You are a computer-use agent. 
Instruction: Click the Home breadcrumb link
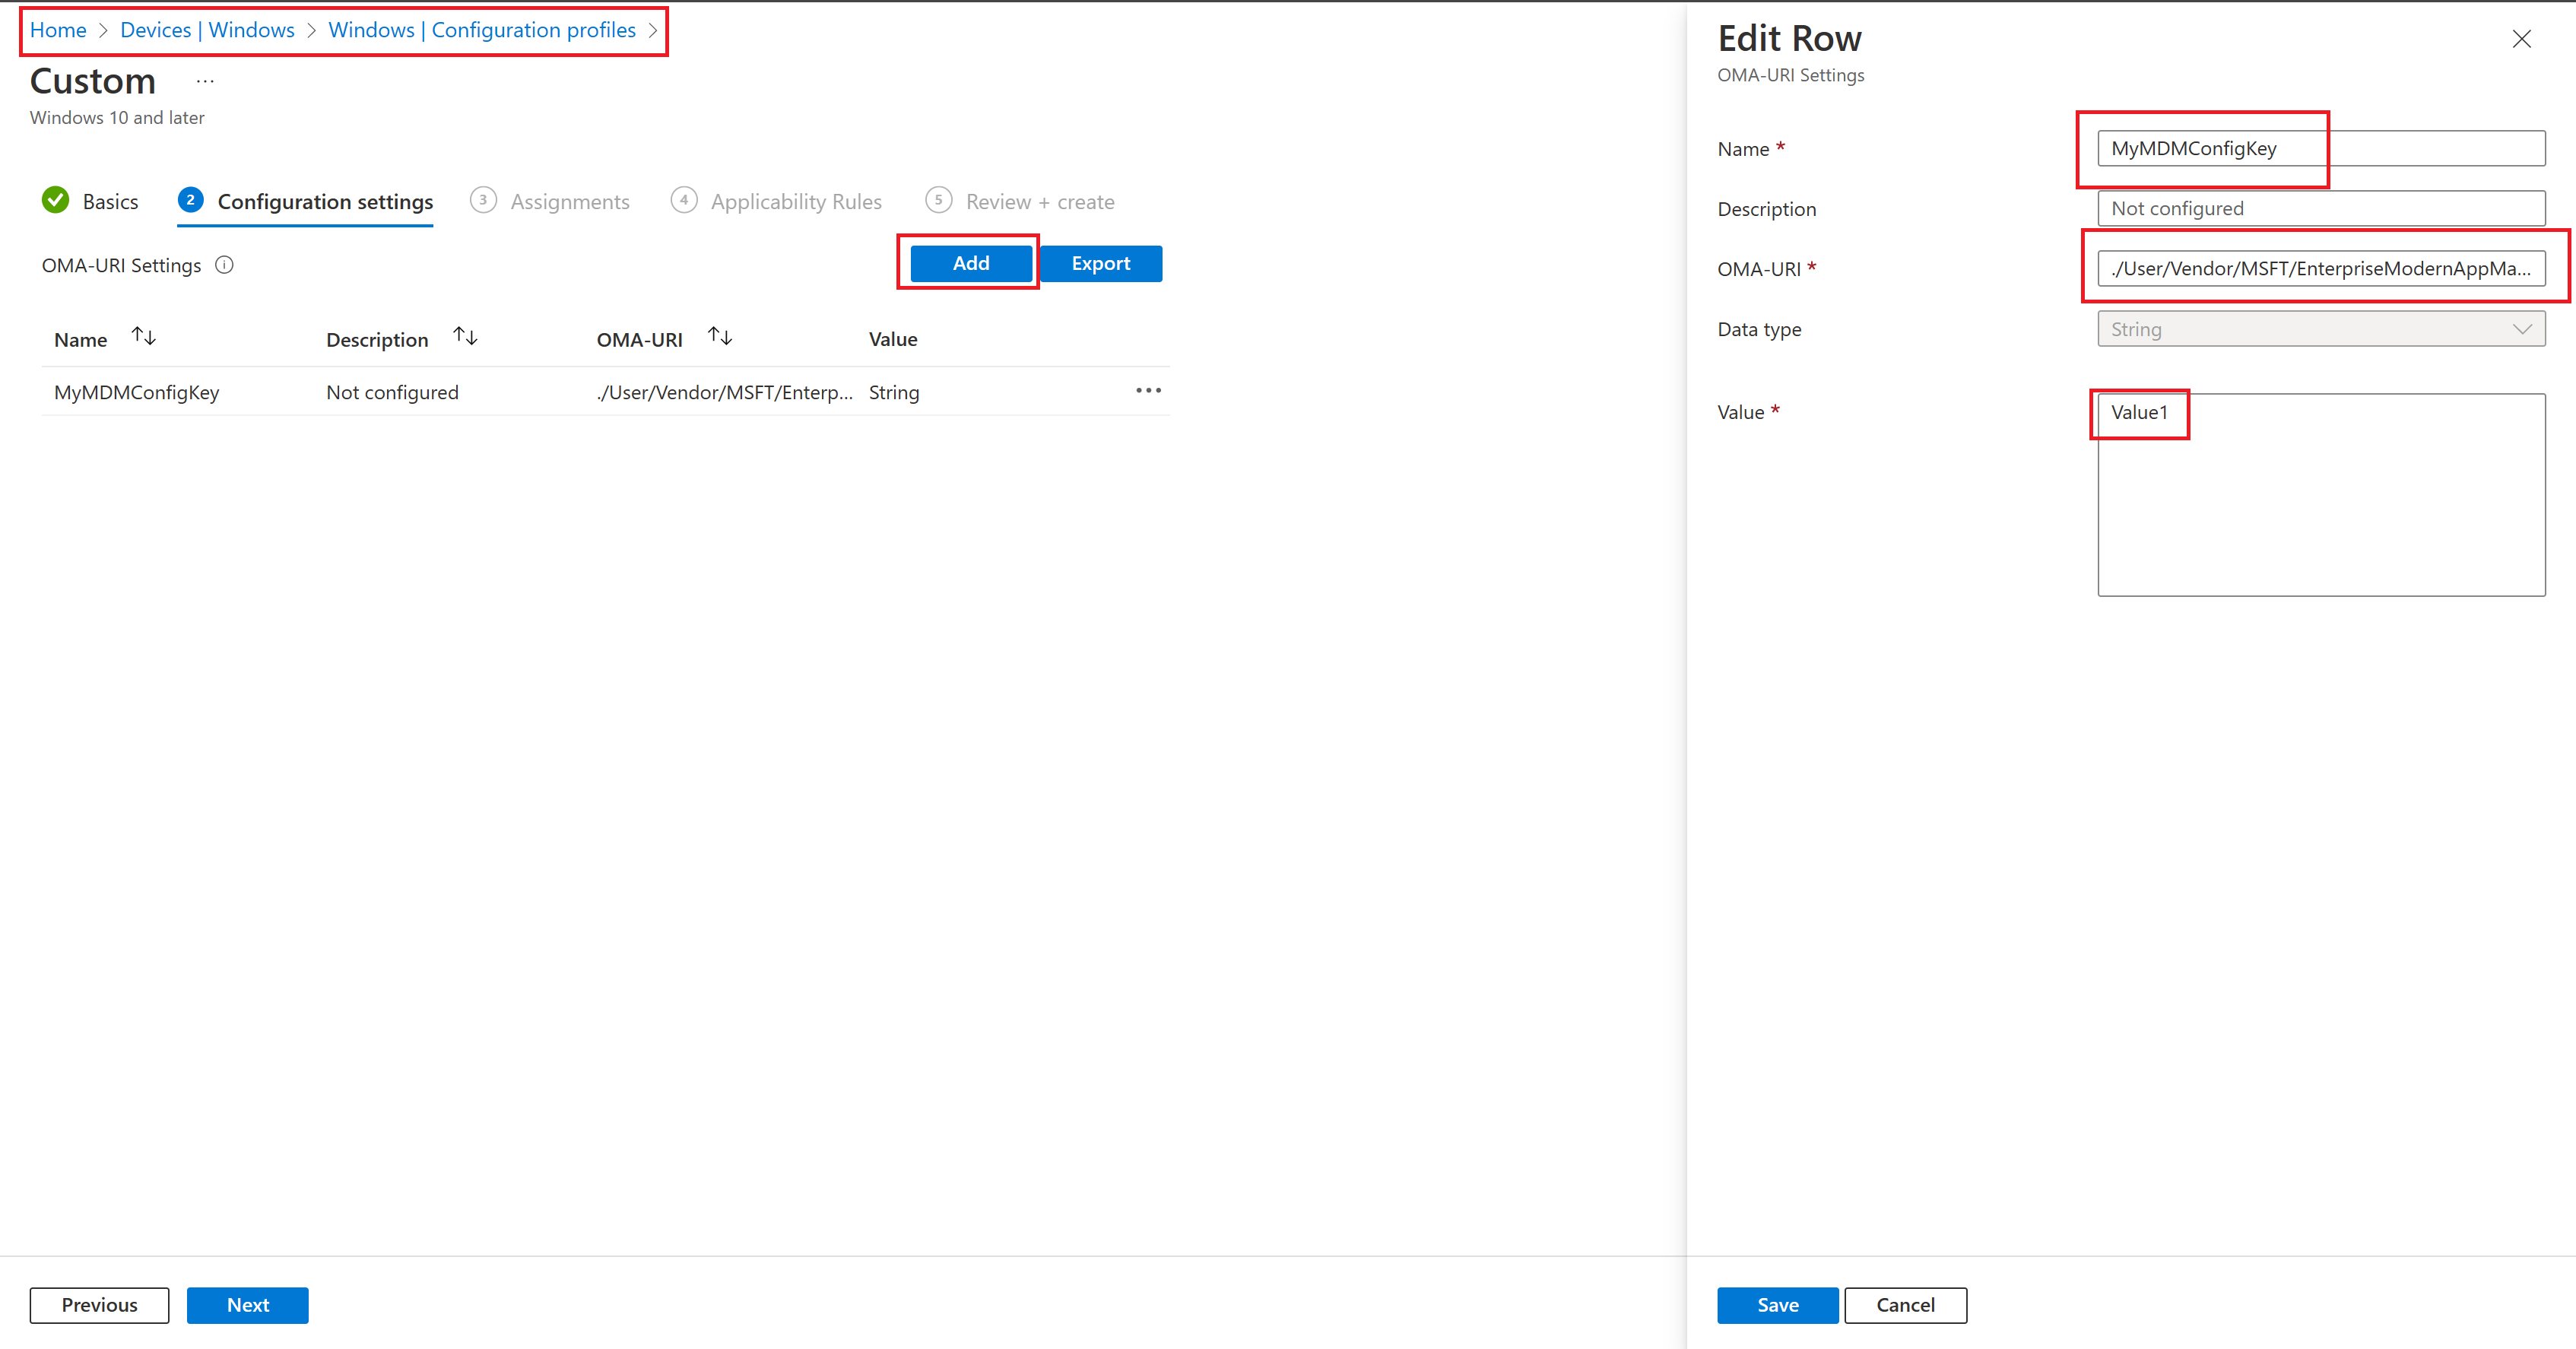(x=58, y=30)
